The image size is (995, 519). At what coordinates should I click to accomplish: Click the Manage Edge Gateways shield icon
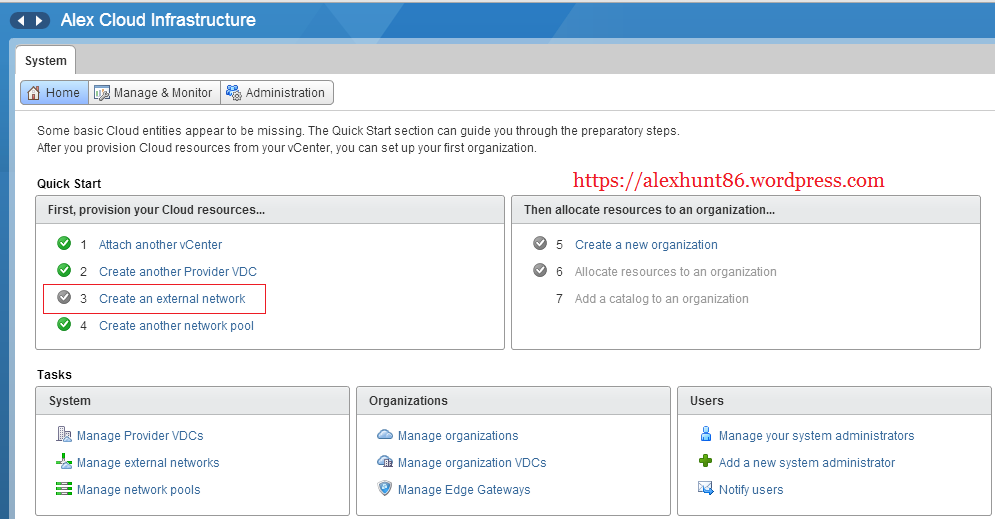385,489
